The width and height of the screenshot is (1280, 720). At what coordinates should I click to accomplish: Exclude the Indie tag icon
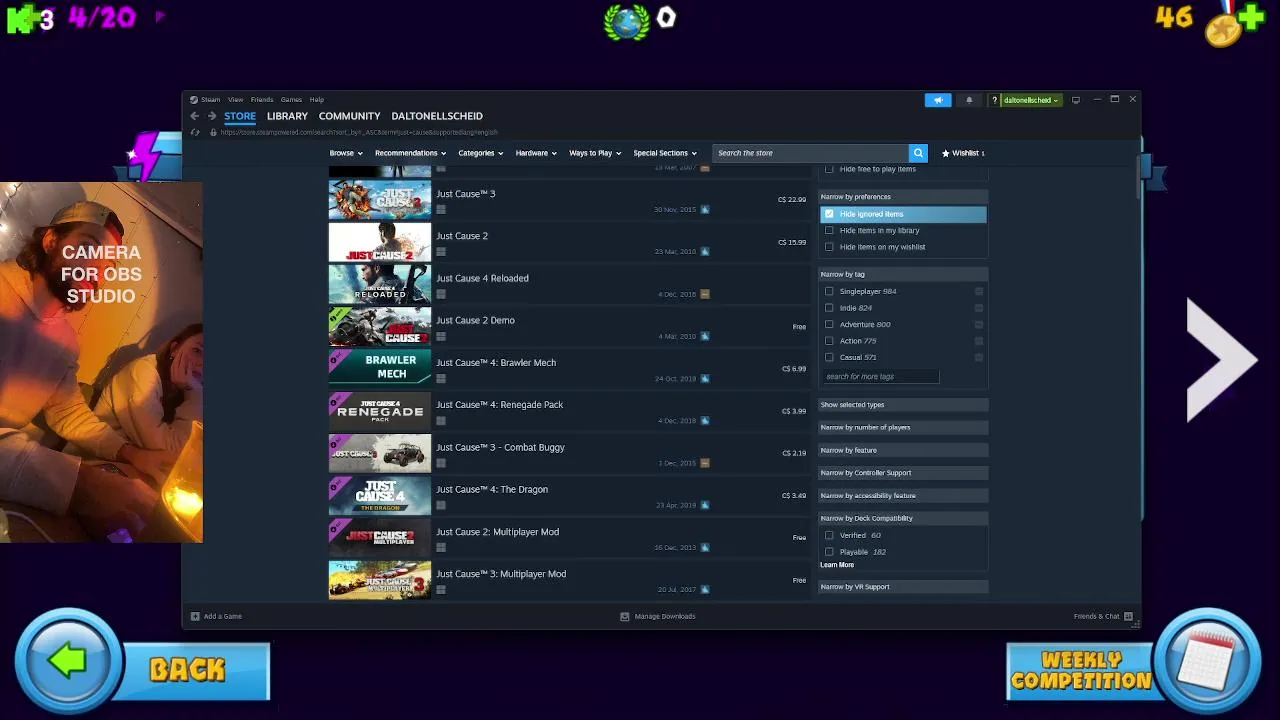point(979,308)
